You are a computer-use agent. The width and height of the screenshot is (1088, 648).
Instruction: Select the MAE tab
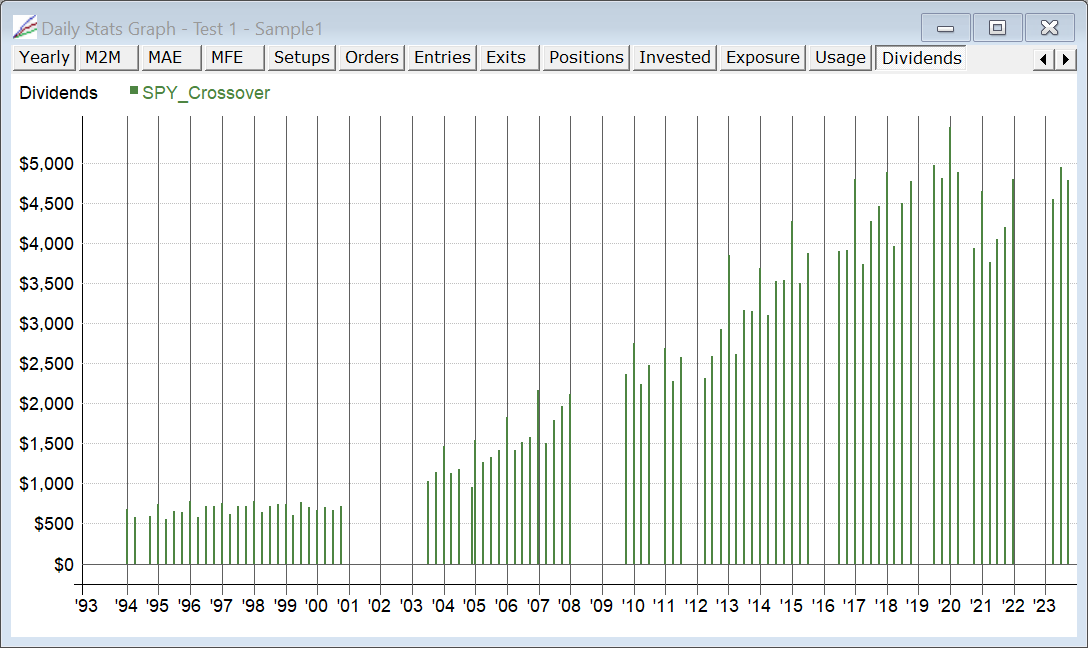point(165,58)
